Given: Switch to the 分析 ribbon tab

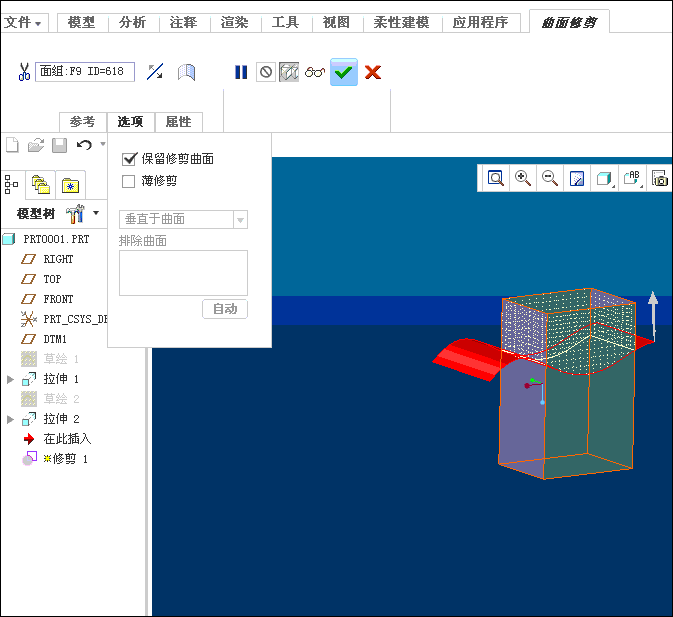Looking at the screenshot, I should [133, 22].
